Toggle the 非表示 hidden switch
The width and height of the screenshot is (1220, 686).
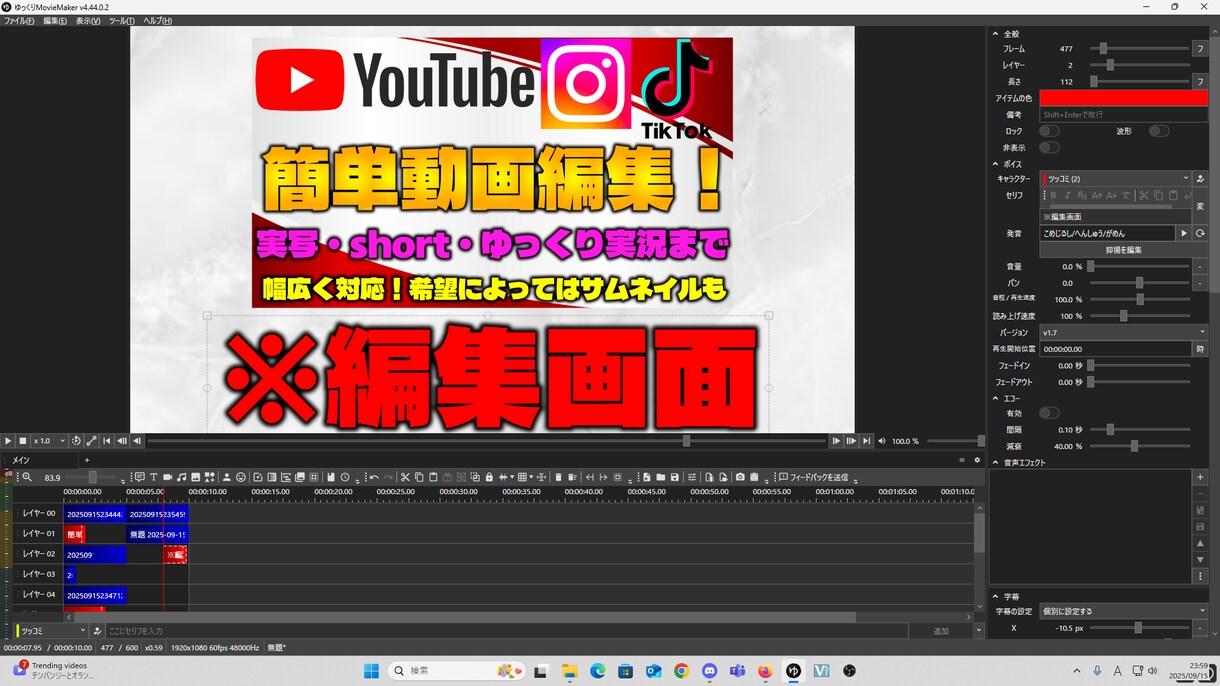point(1049,148)
